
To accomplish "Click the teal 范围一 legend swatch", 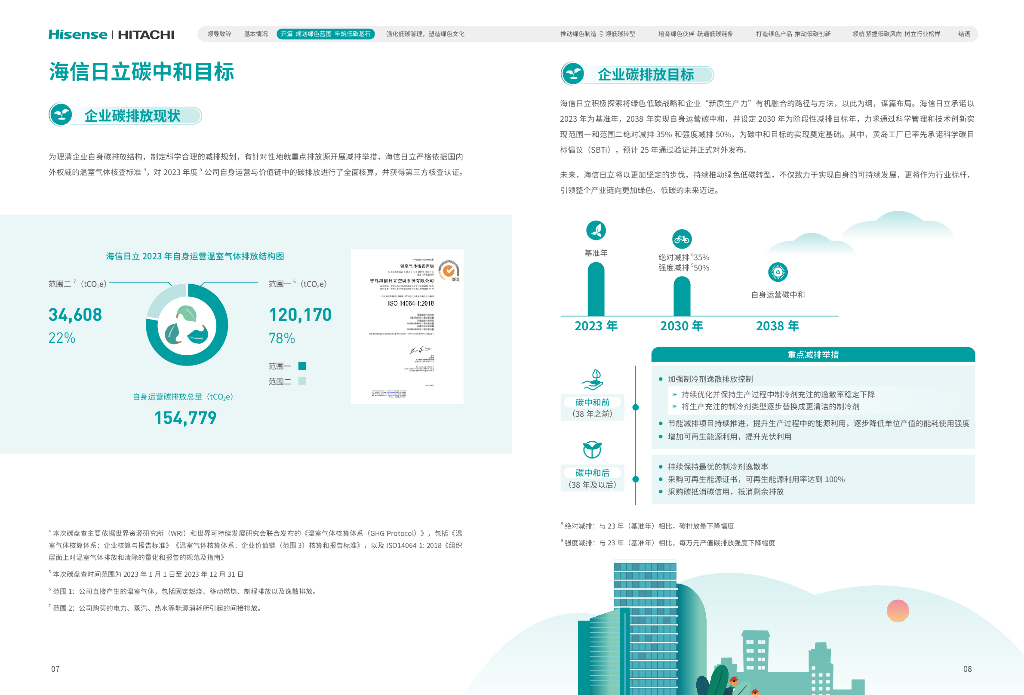I will [302, 366].
